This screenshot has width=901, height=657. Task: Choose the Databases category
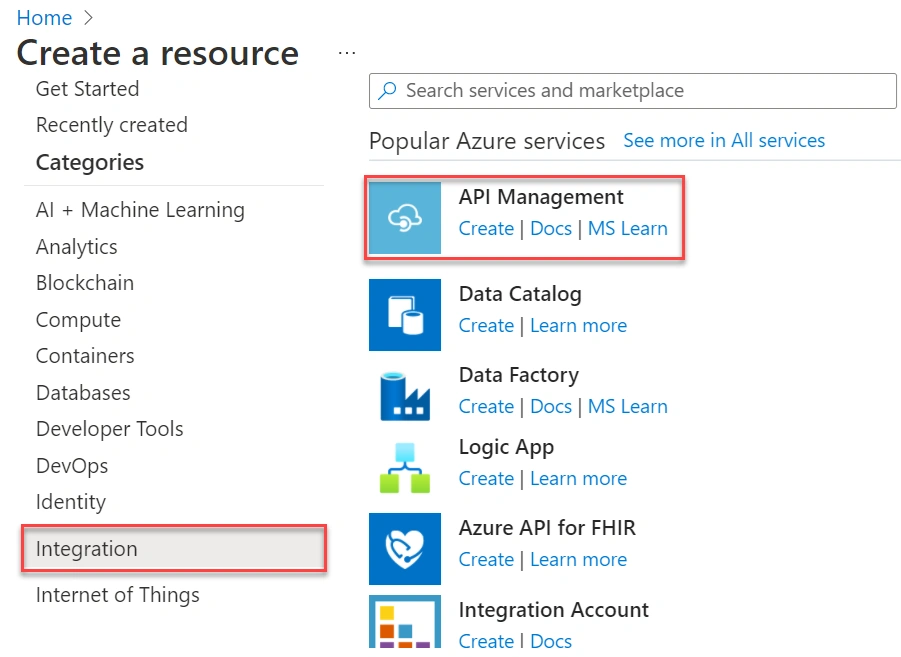(x=83, y=393)
